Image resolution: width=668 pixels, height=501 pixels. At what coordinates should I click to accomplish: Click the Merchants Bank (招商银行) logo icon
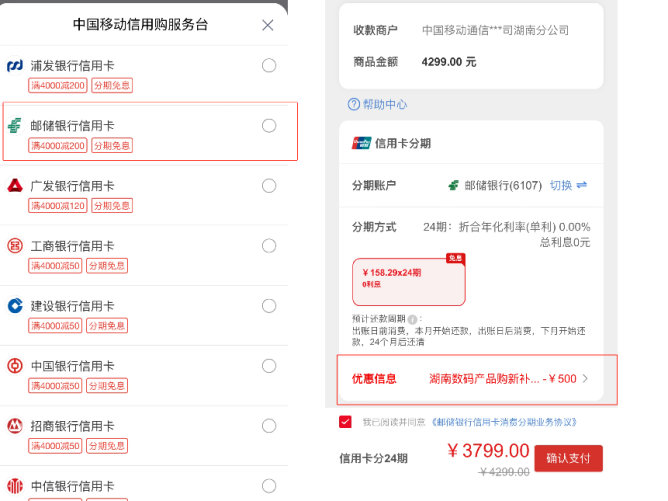15,426
